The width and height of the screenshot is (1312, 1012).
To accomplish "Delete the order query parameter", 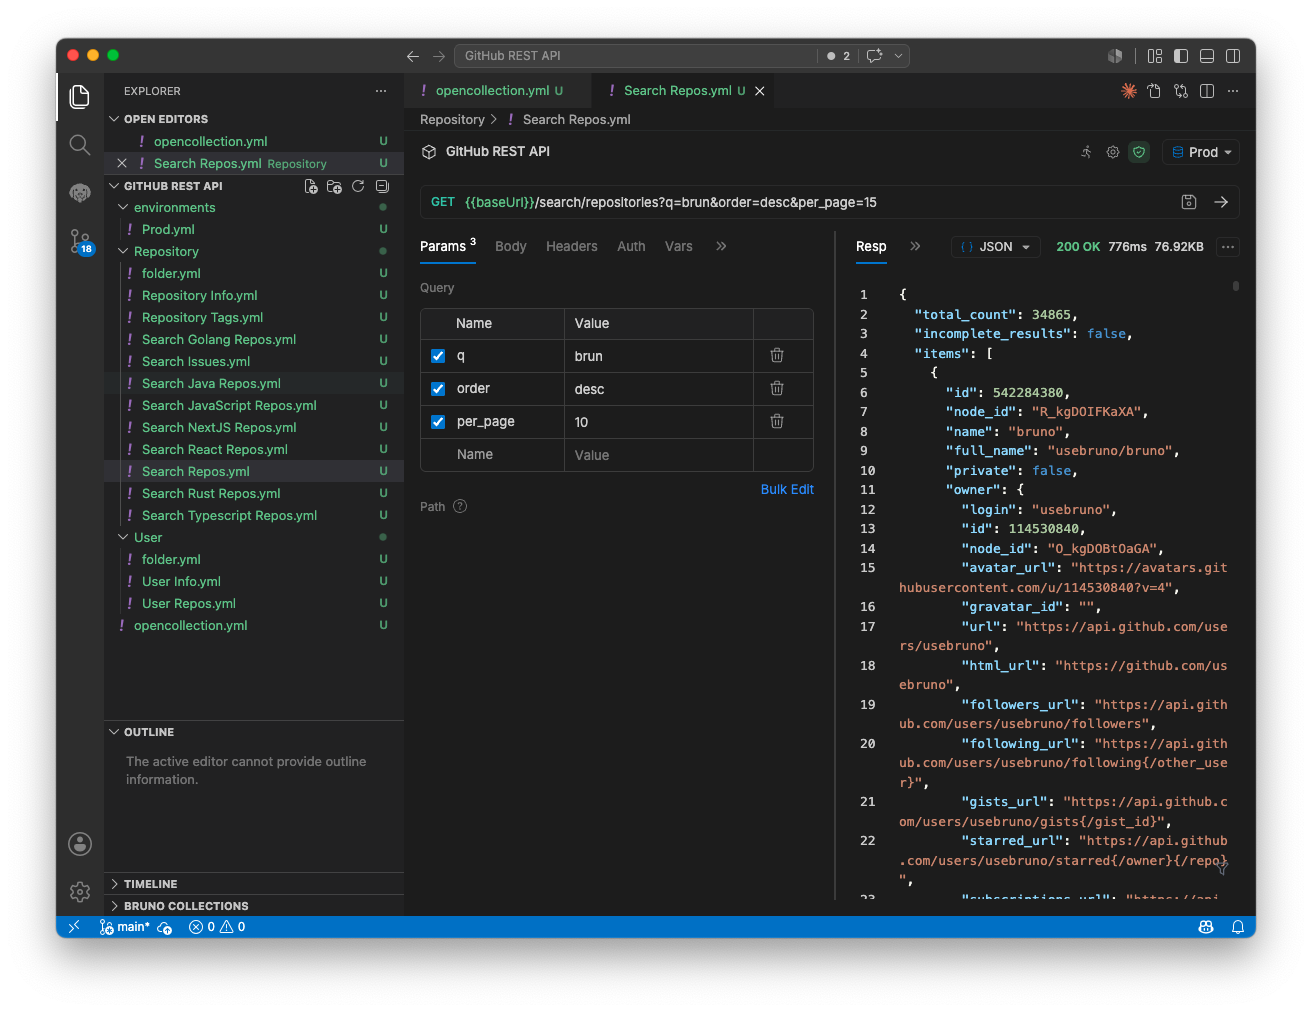I will pos(777,388).
